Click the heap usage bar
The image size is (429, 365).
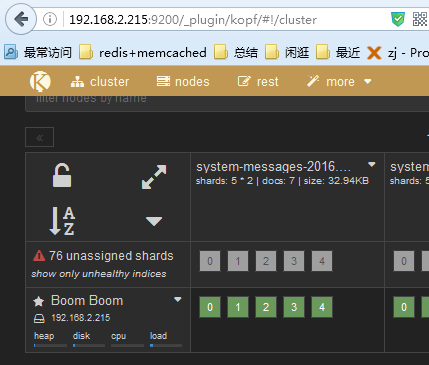point(50,346)
